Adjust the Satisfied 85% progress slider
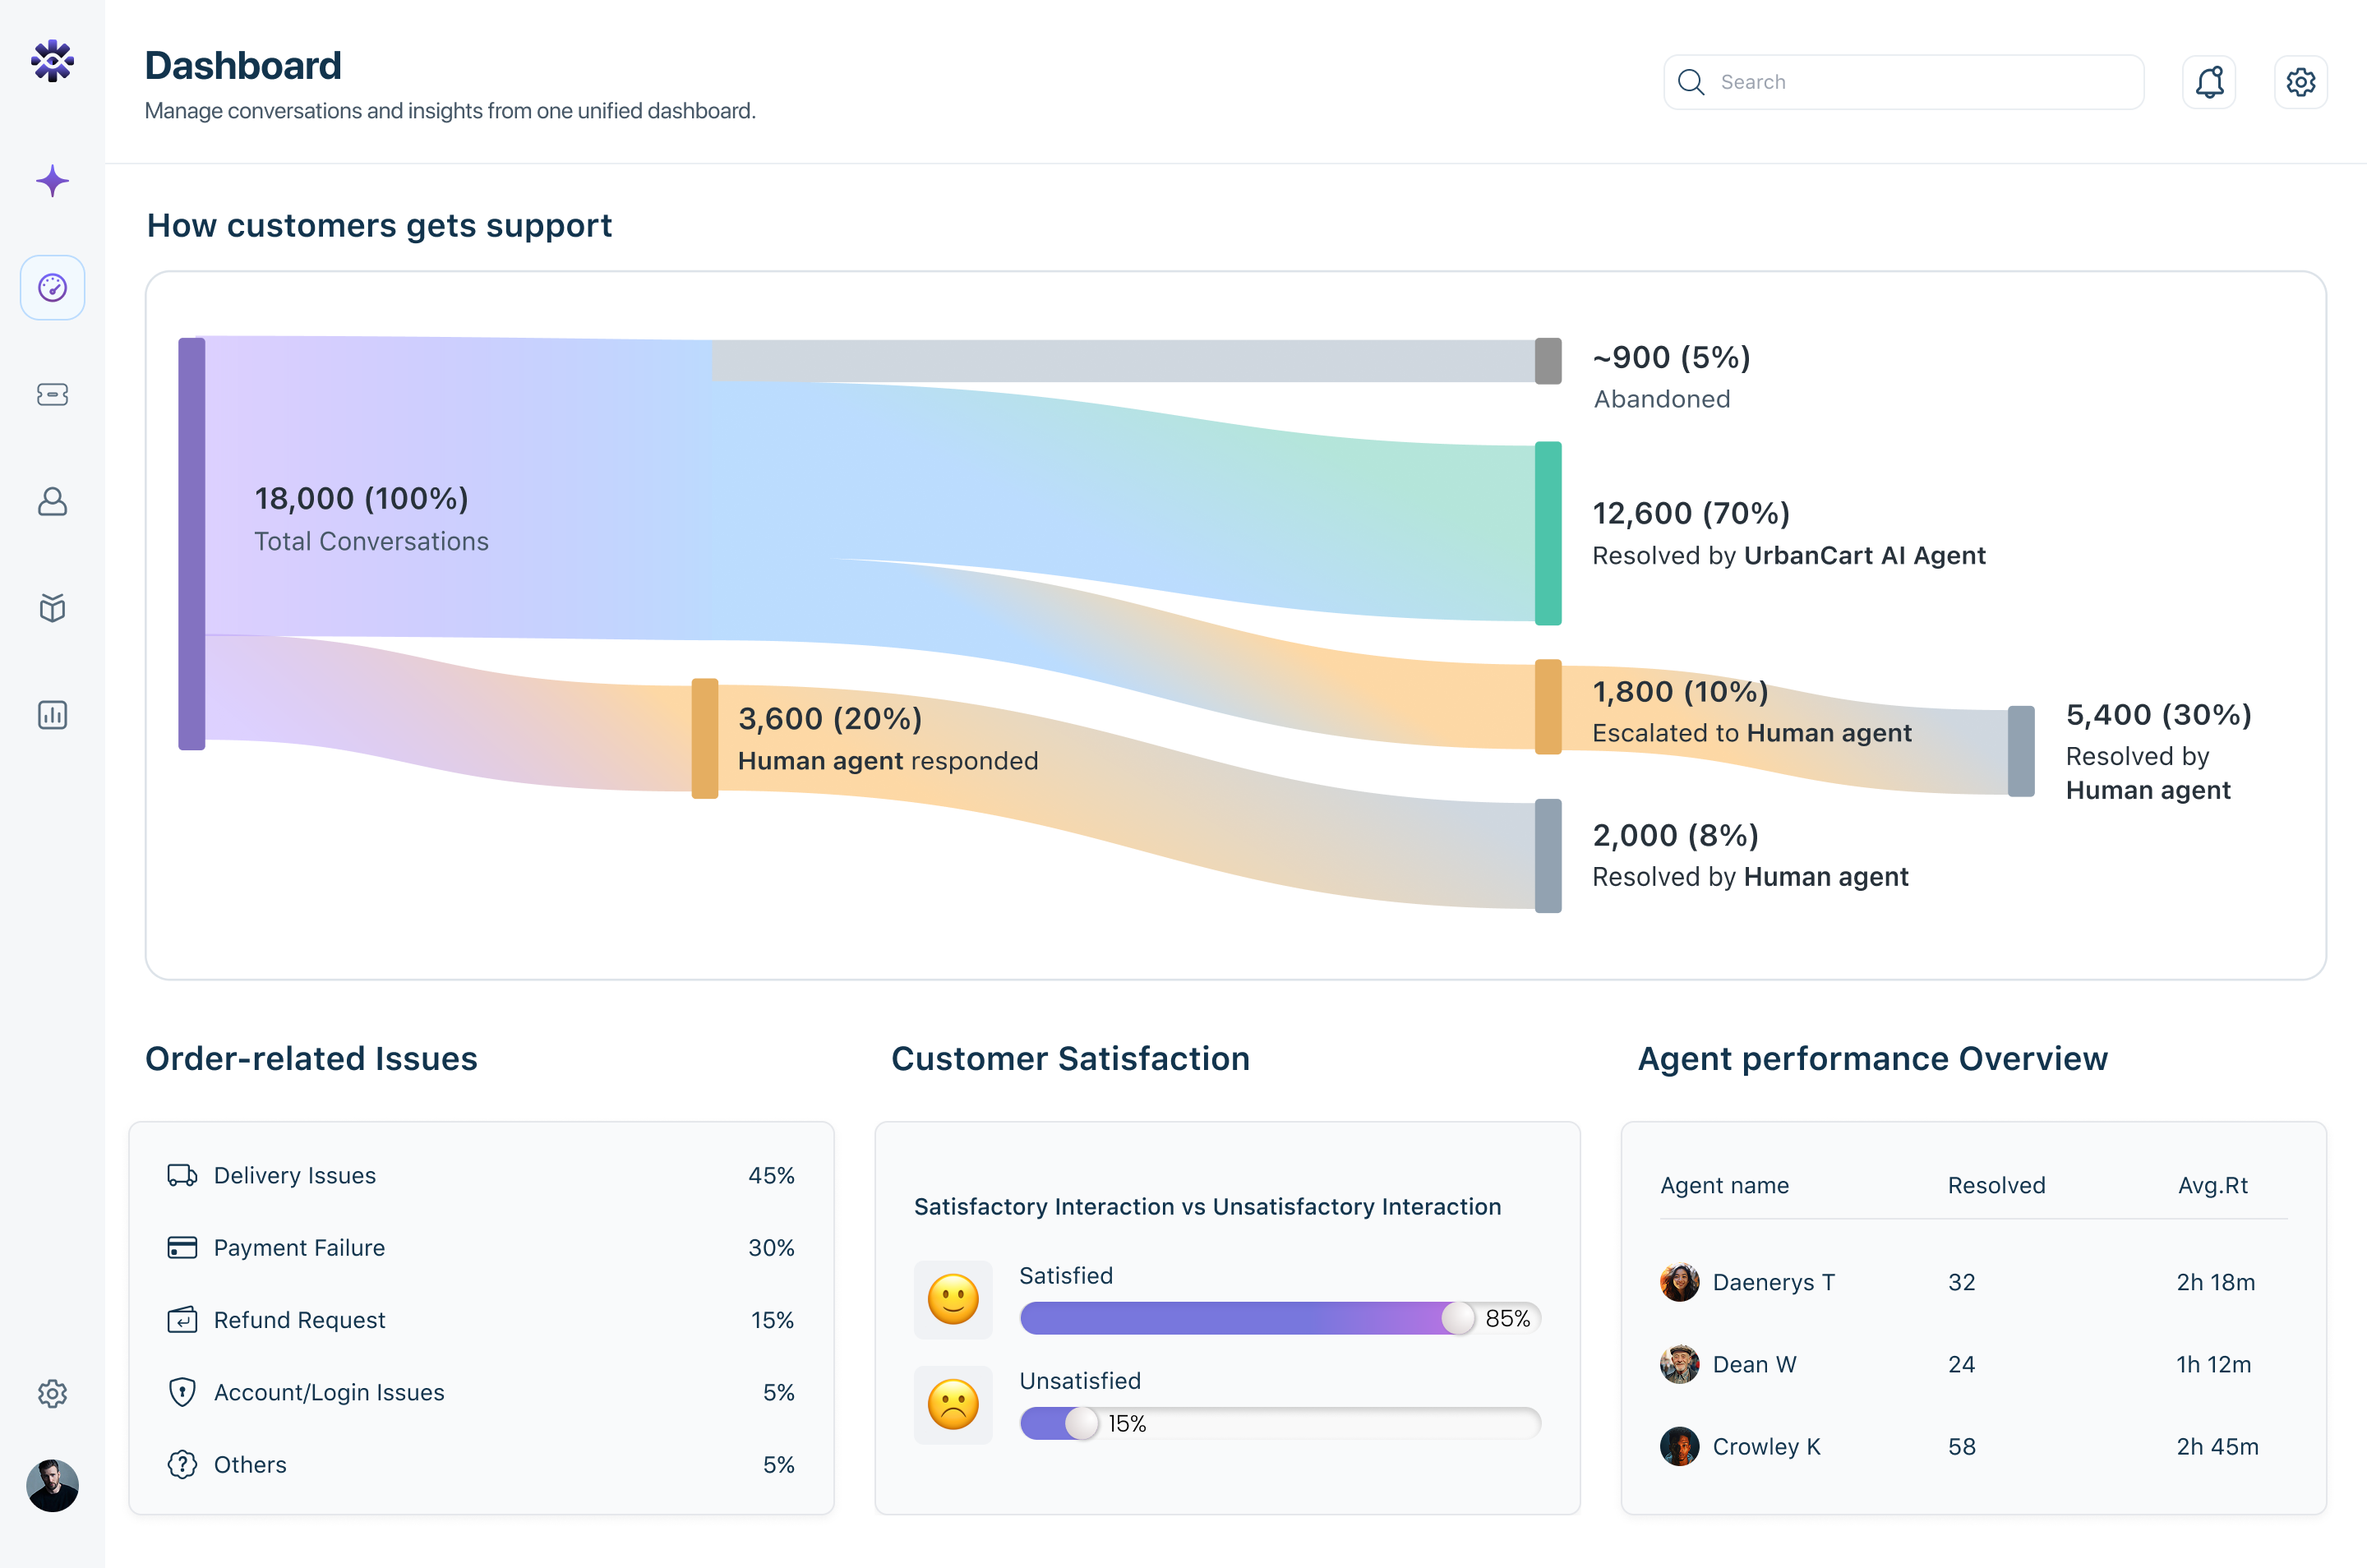 (x=1459, y=1318)
